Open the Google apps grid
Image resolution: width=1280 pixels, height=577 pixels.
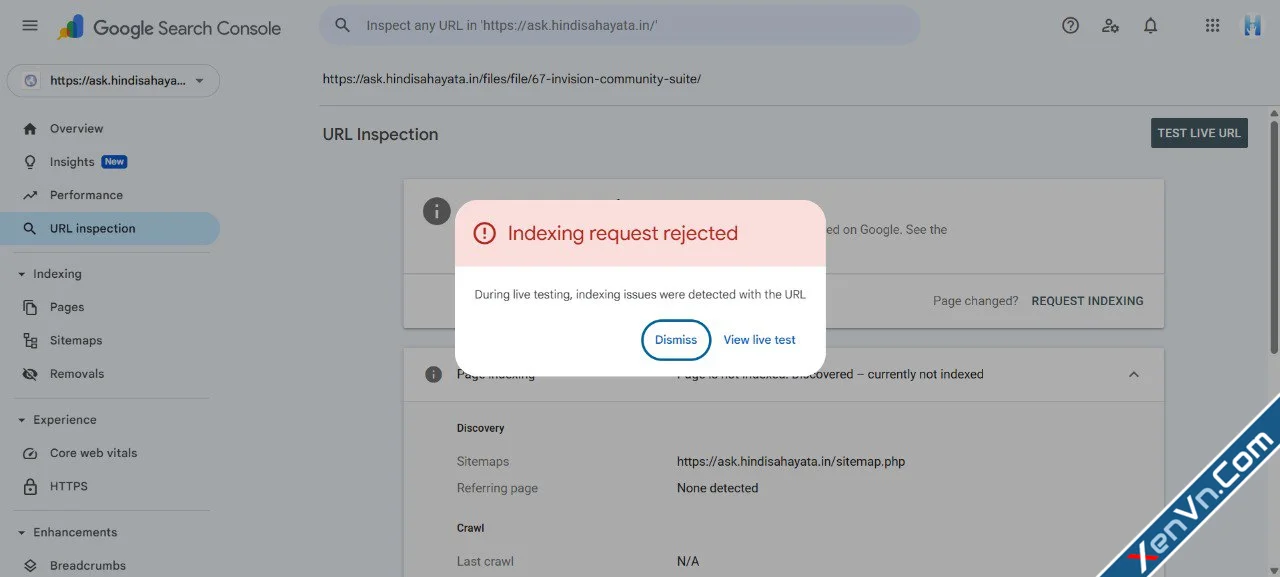click(x=1212, y=26)
